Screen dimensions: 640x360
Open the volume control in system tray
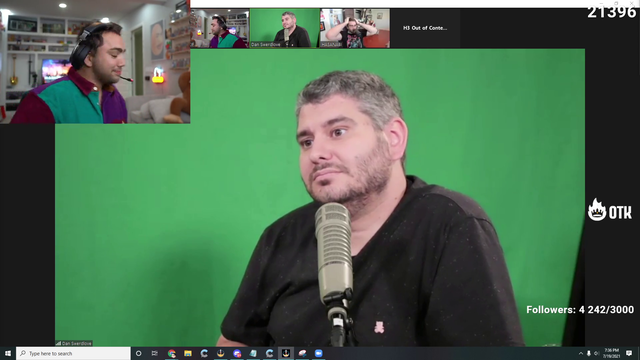coord(596,353)
